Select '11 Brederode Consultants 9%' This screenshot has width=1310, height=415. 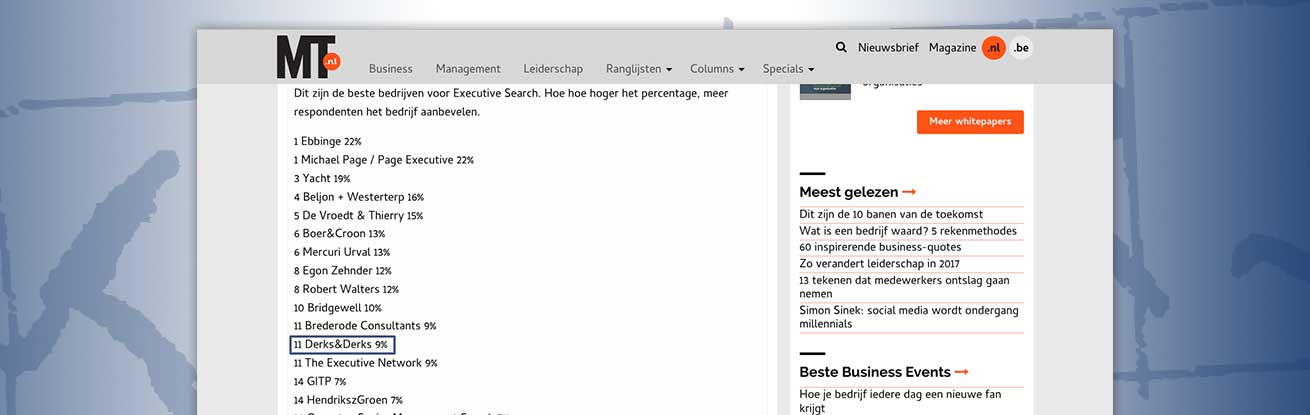point(365,326)
